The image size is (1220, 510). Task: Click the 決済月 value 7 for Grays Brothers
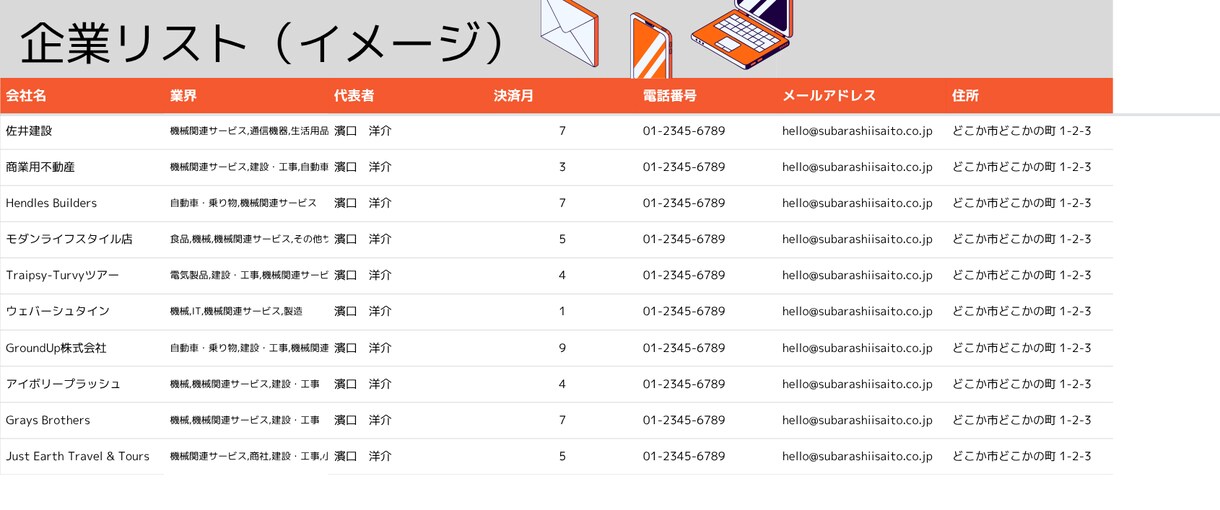pyautogui.click(x=562, y=420)
